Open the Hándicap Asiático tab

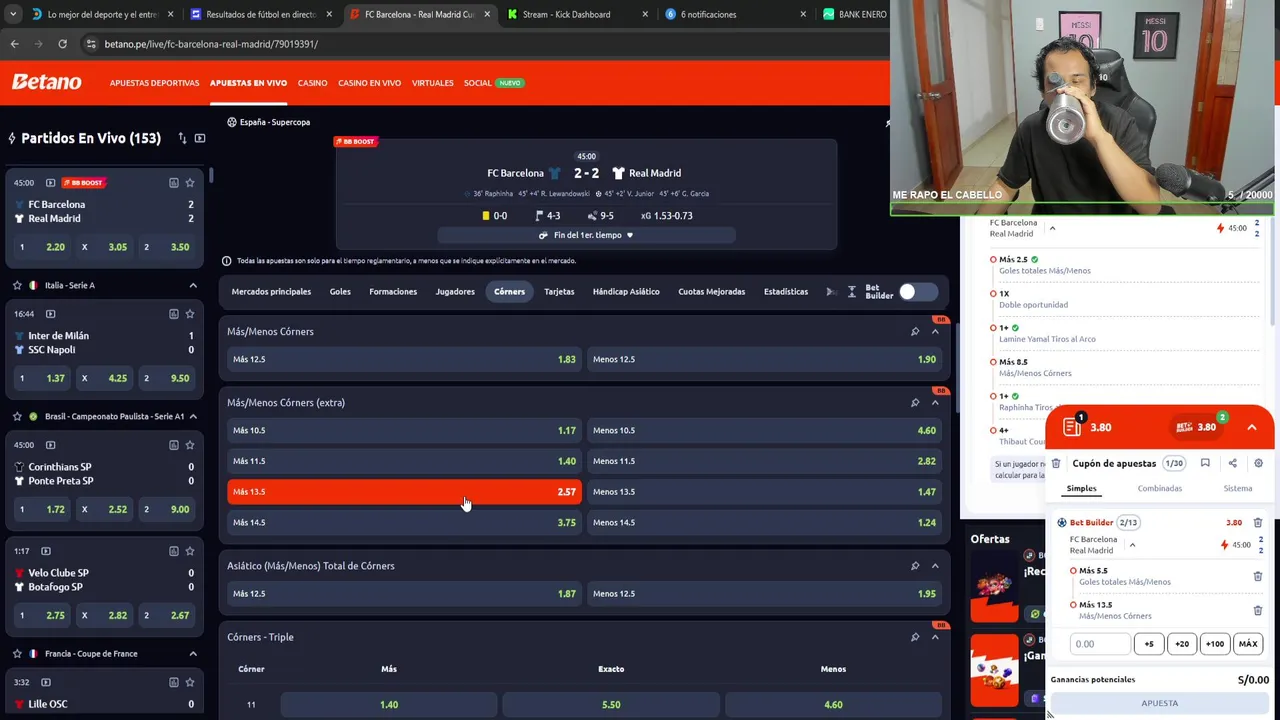626,292
